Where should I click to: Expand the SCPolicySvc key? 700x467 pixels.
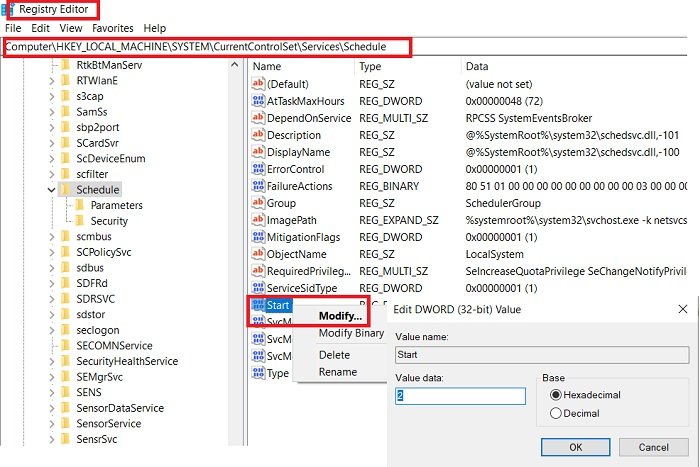(x=51, y=252)
